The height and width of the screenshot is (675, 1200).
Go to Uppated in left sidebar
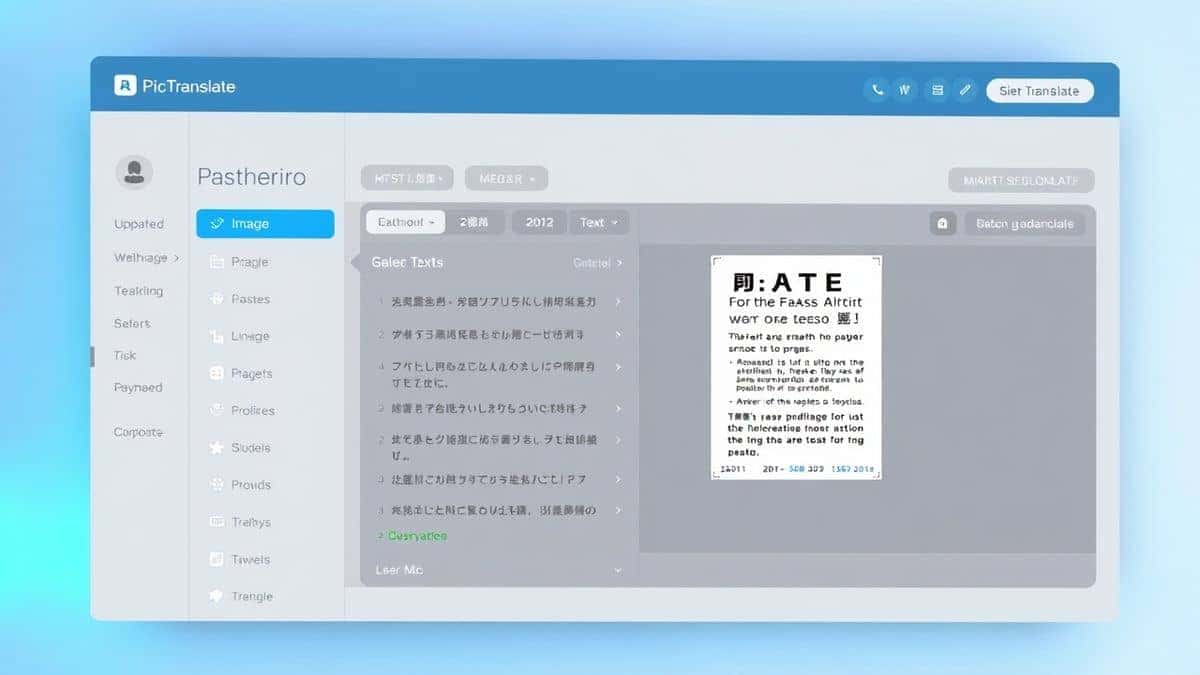point(139,224)
